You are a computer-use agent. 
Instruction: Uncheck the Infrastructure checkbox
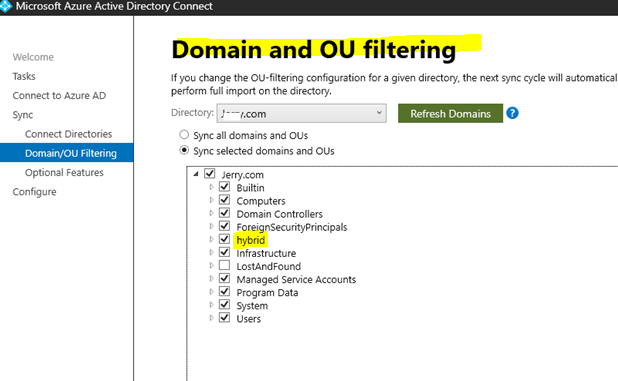point(224,252)
